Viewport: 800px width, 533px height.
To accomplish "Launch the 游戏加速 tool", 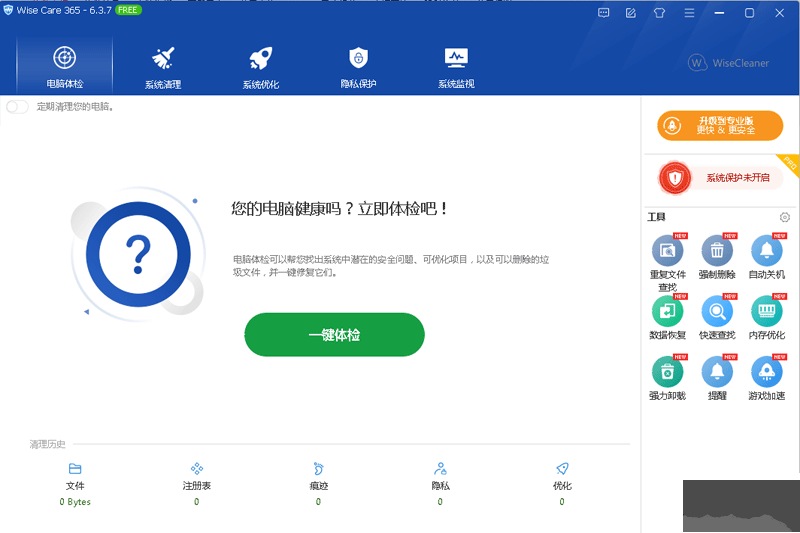I will pos(766,378).
